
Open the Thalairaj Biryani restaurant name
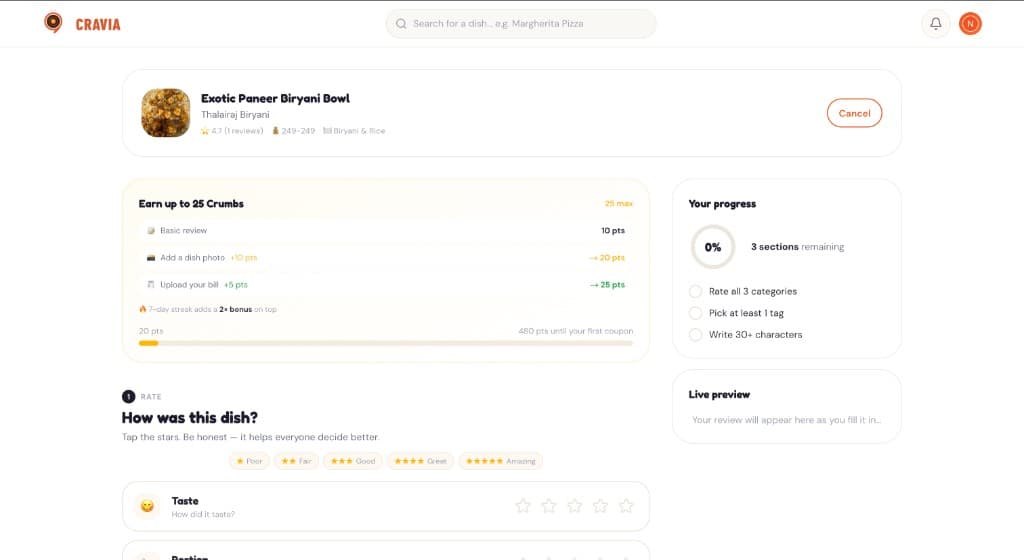[235, 115]
